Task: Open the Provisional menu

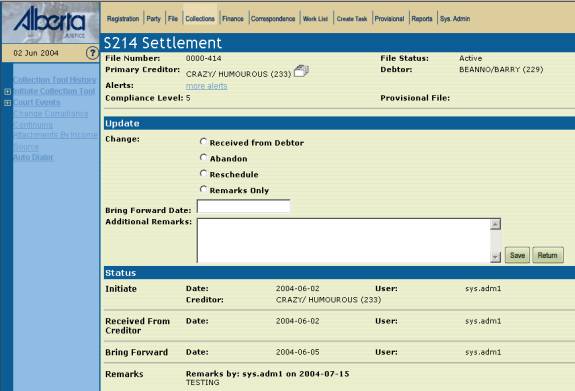Action: (x=389, y=19)
